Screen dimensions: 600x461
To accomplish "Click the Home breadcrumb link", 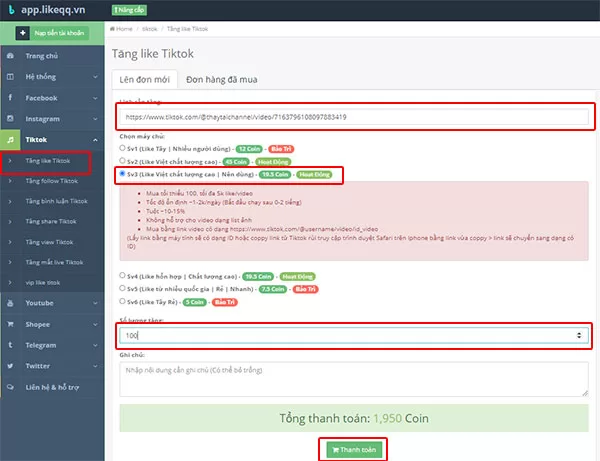I will point(124,29).
